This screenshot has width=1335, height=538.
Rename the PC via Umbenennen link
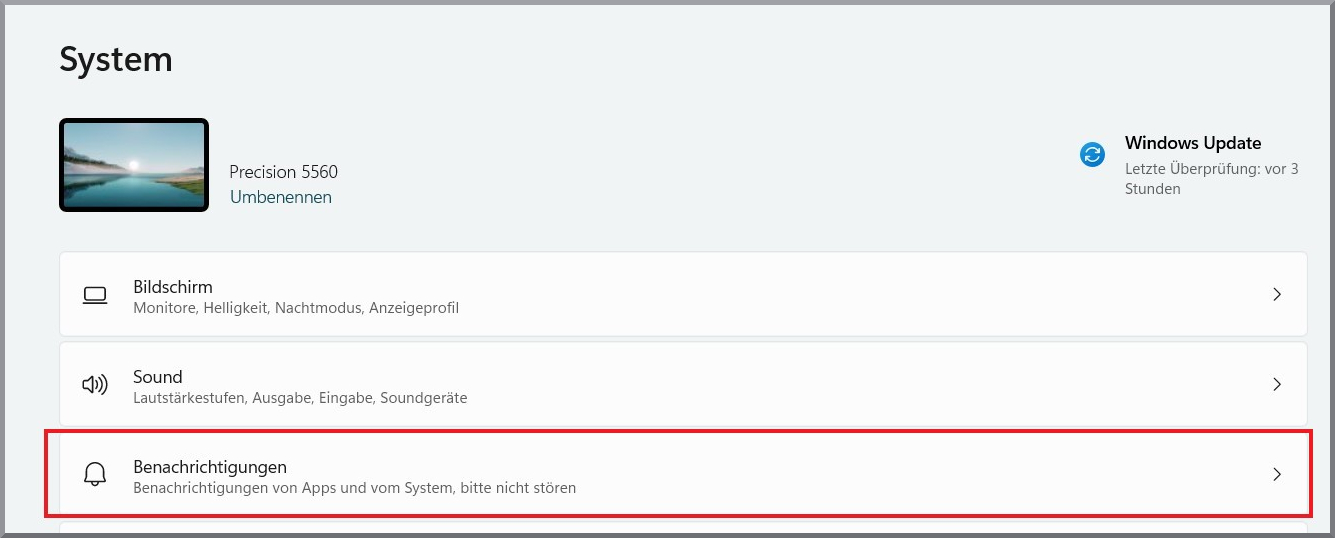pyautogui.click(x=281, y=197)
